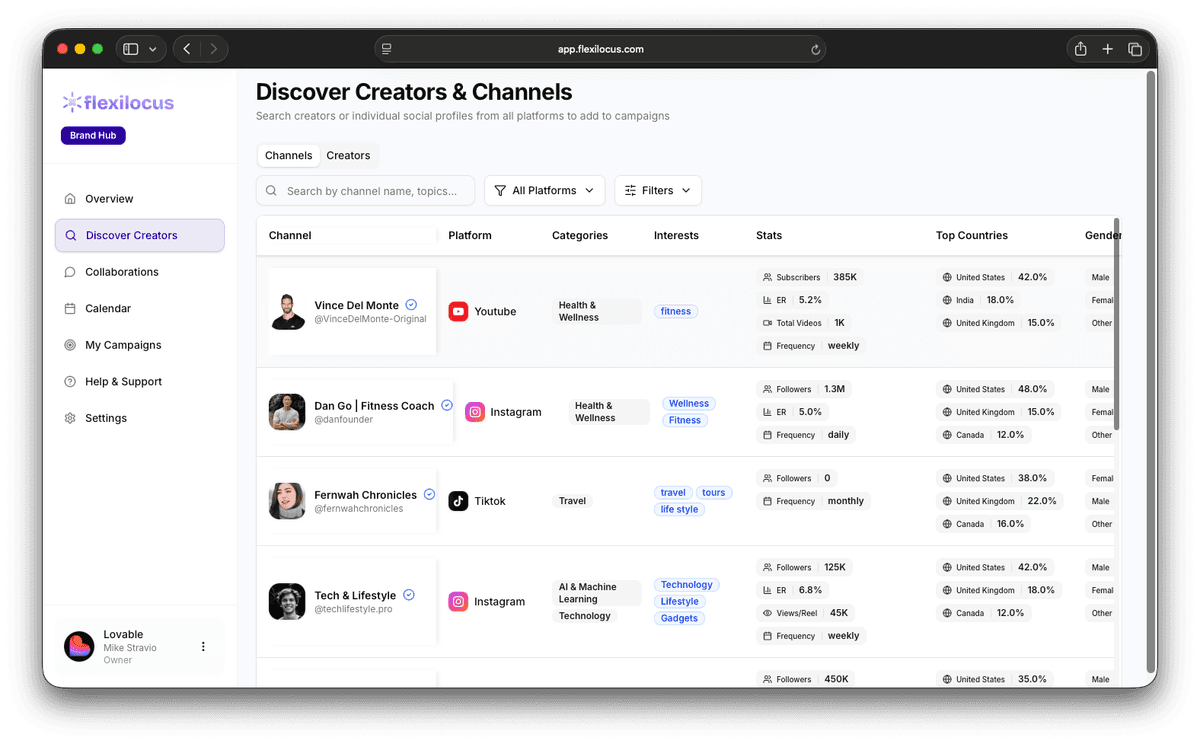
Task: Open the Calendar section
Action: 108,308
